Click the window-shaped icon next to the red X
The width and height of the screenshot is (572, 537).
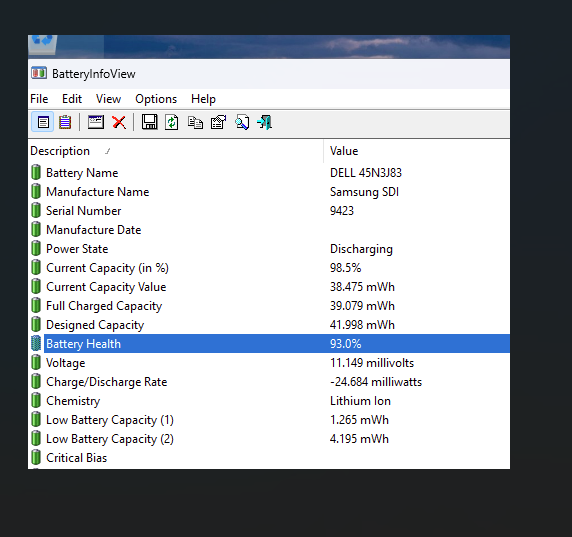pyautogui.click(x=96, y=122)
